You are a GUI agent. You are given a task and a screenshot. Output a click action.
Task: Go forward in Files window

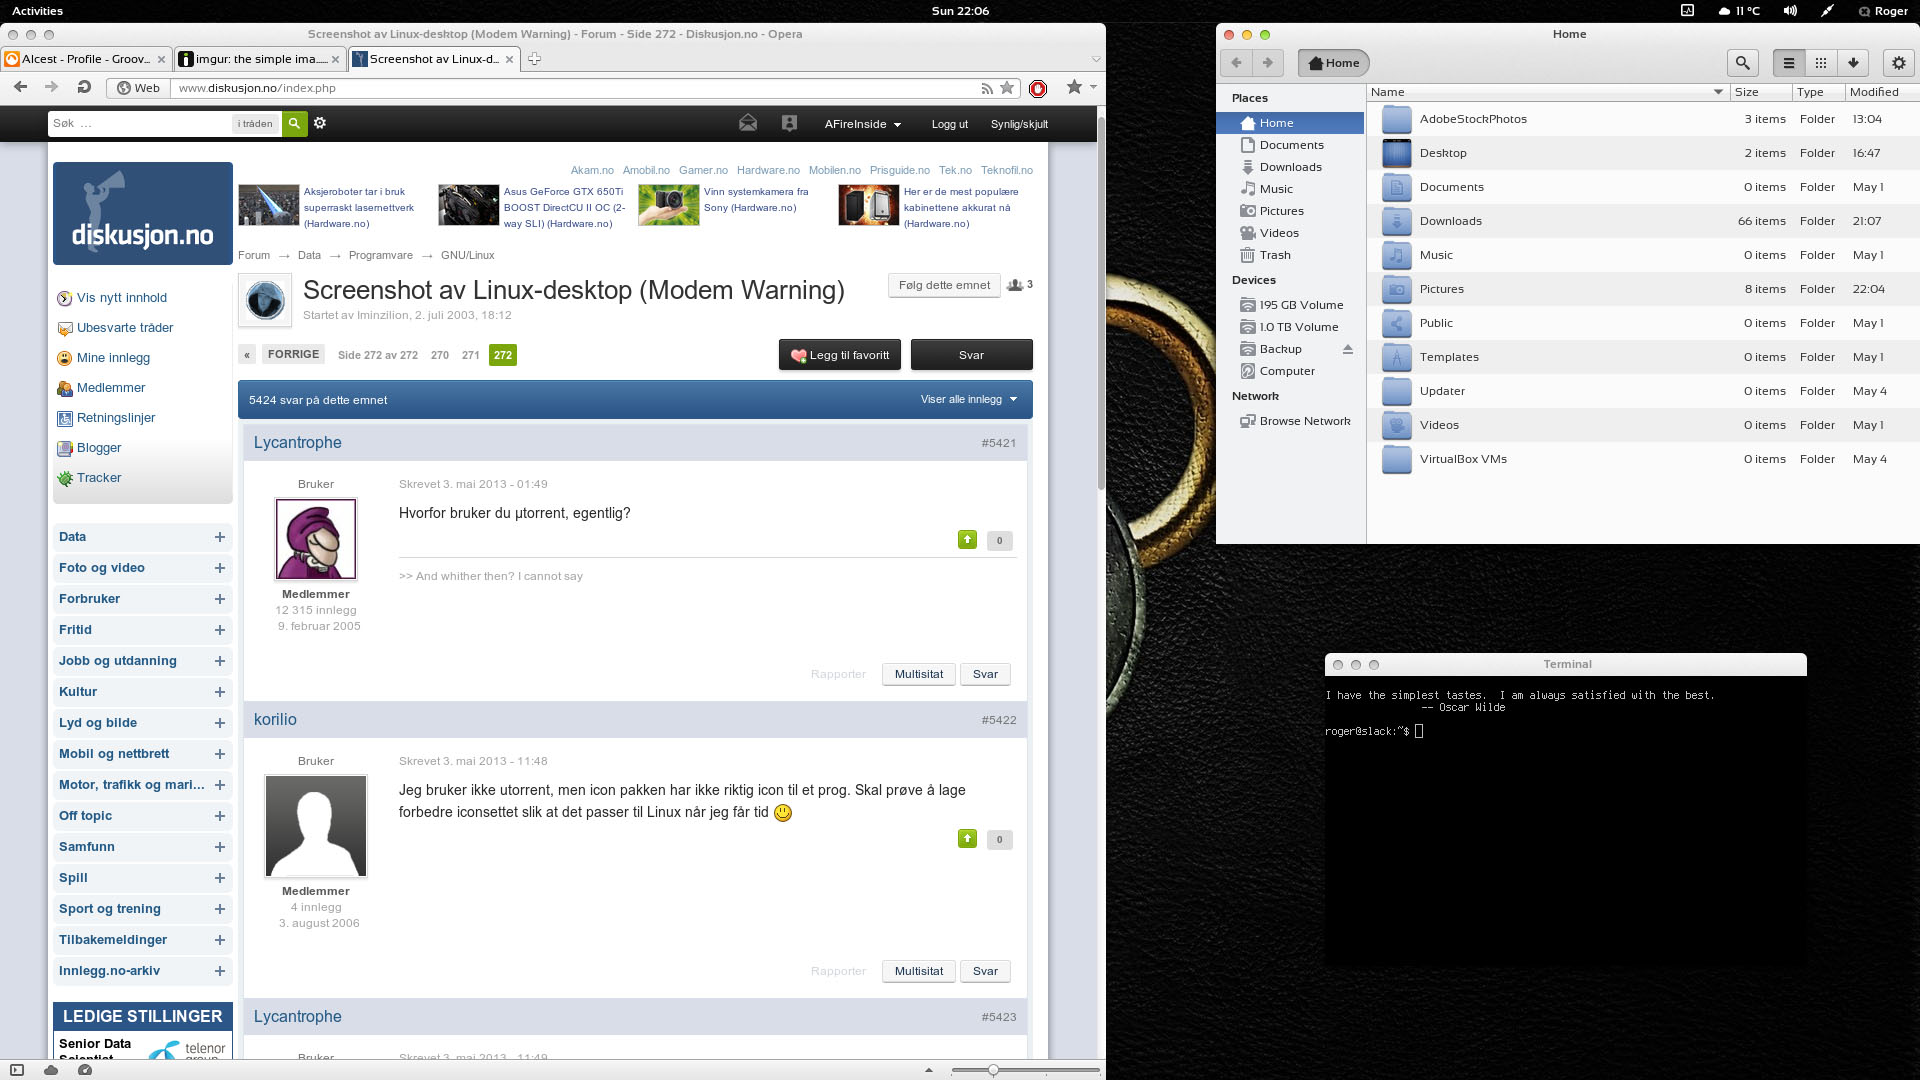[1268, 63]
